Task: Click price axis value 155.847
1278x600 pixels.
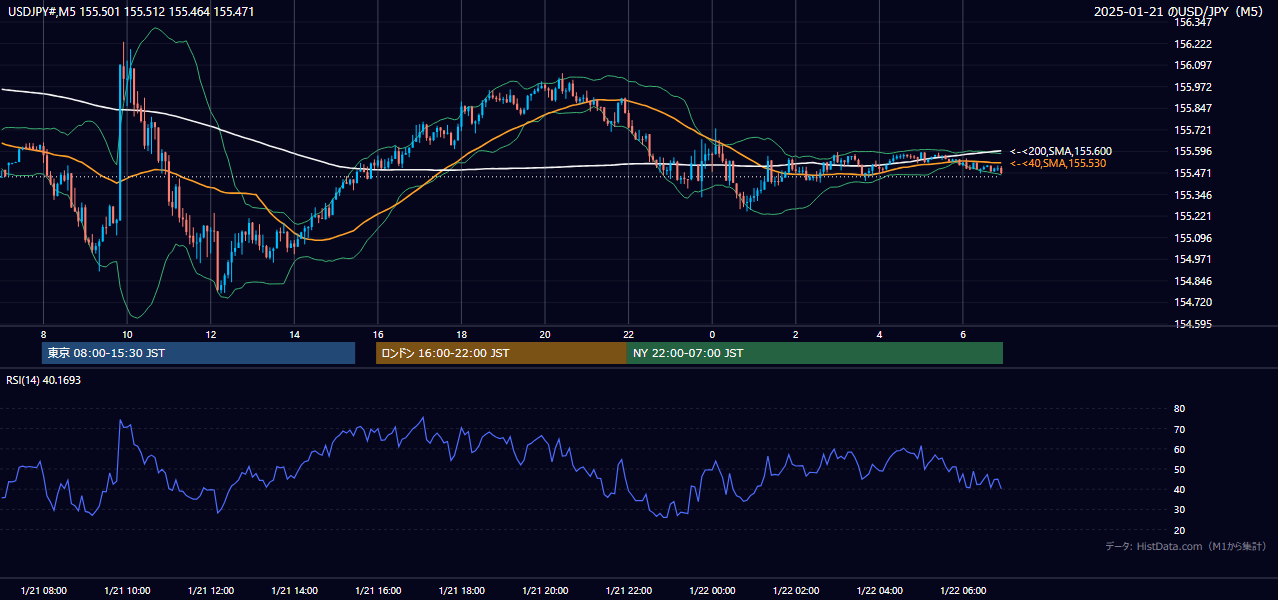Action: tap(1193, 108)
